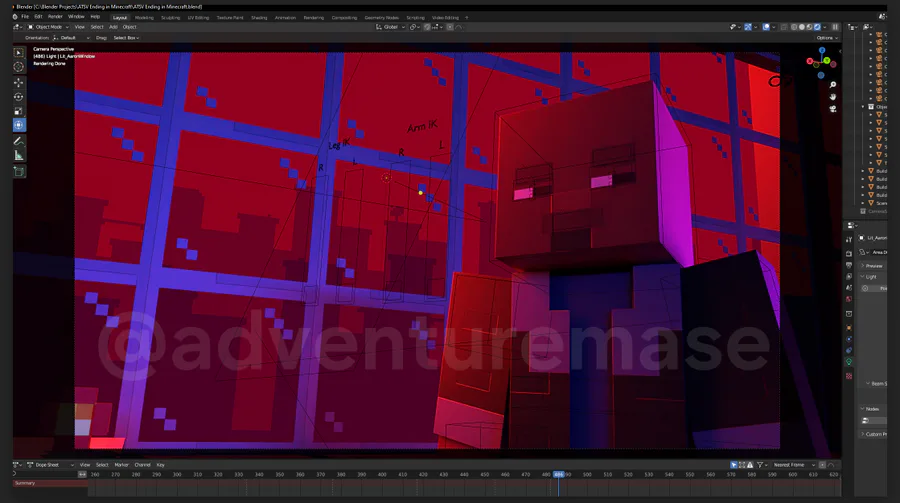Open the Nearest Frame snapping dropdown
Image resolution: width=900 pixels, height=503 pixels.
(x=794, y=465)
